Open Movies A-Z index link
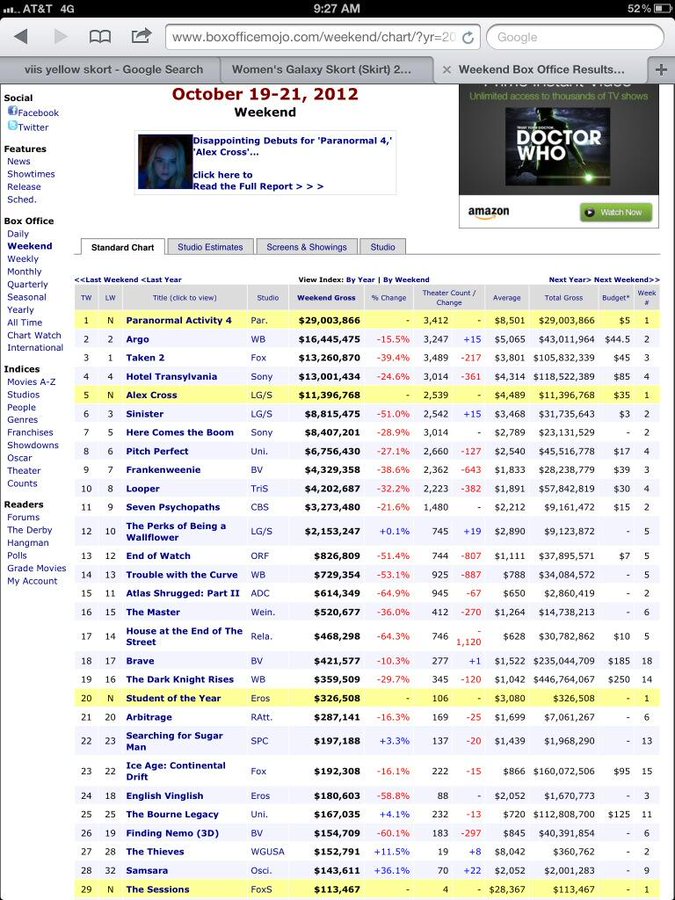Image resolution: width=675 pixels, height=900 pixels. click(31, 382)
